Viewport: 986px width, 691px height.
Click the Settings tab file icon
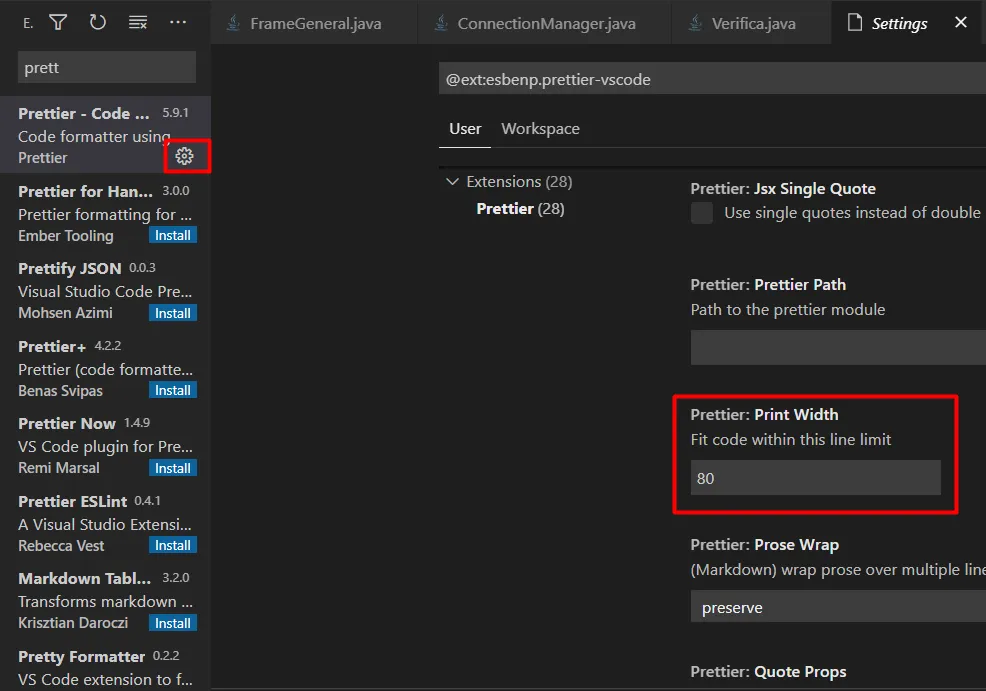(x=855, y=23)
